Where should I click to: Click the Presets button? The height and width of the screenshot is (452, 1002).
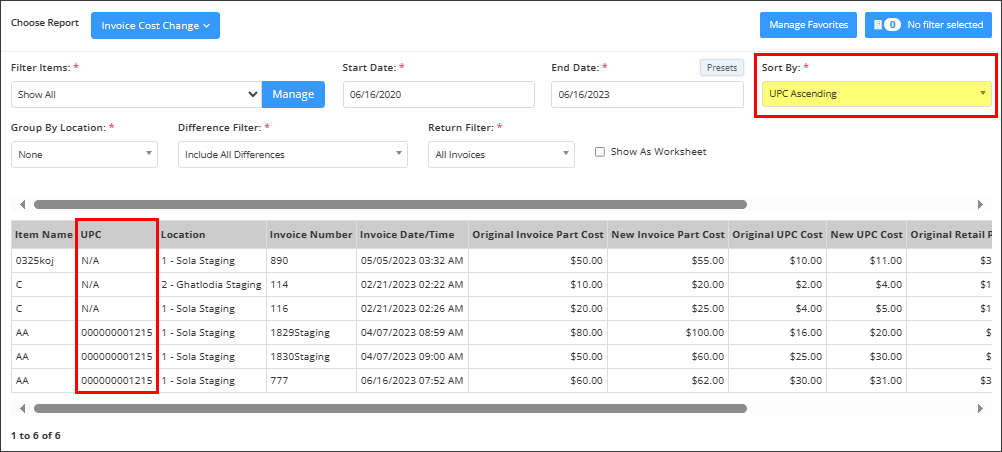pyautogui.click(x=721, y=68)
